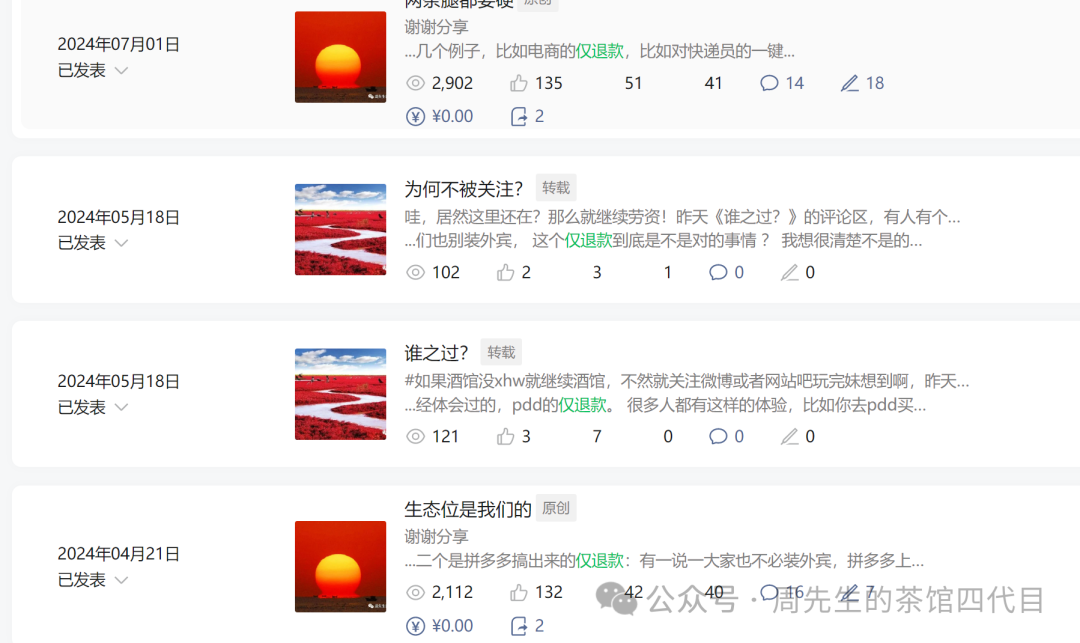Click the view count eye icon for 2,902
This screenshot has width=1080, height=643.
415,83
